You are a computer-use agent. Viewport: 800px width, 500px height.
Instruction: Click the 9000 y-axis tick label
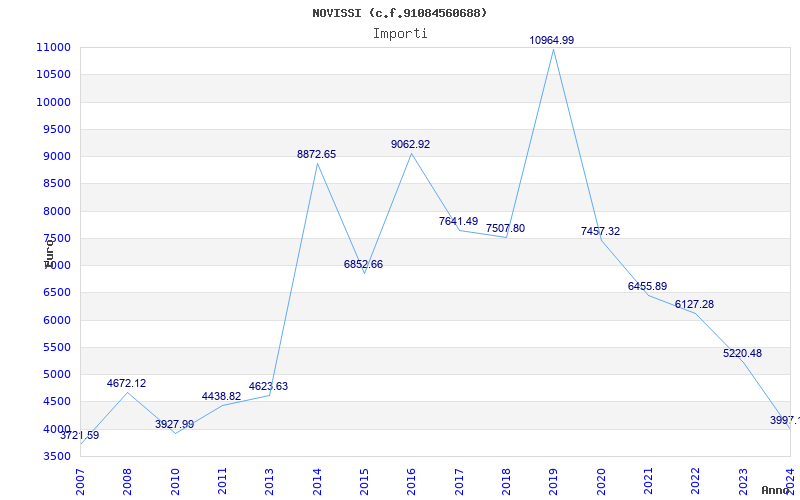point(56,156)
